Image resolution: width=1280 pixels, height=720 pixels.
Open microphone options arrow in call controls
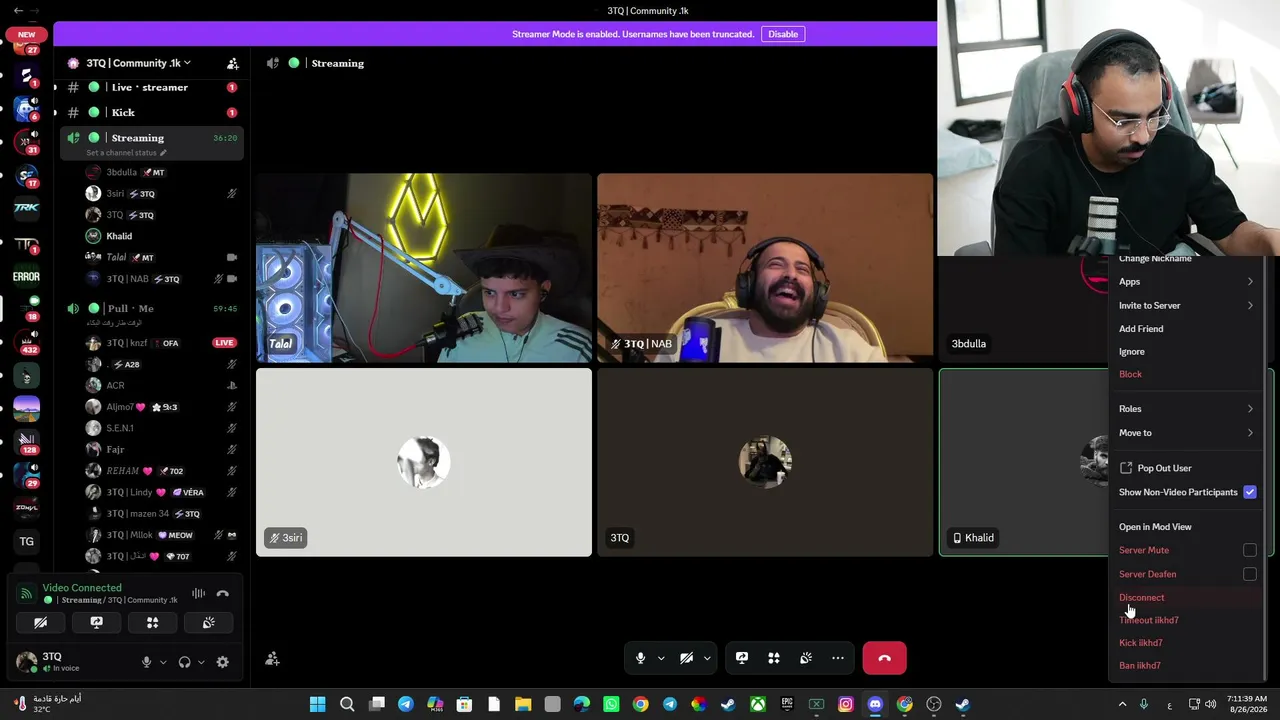coord(661,658)
